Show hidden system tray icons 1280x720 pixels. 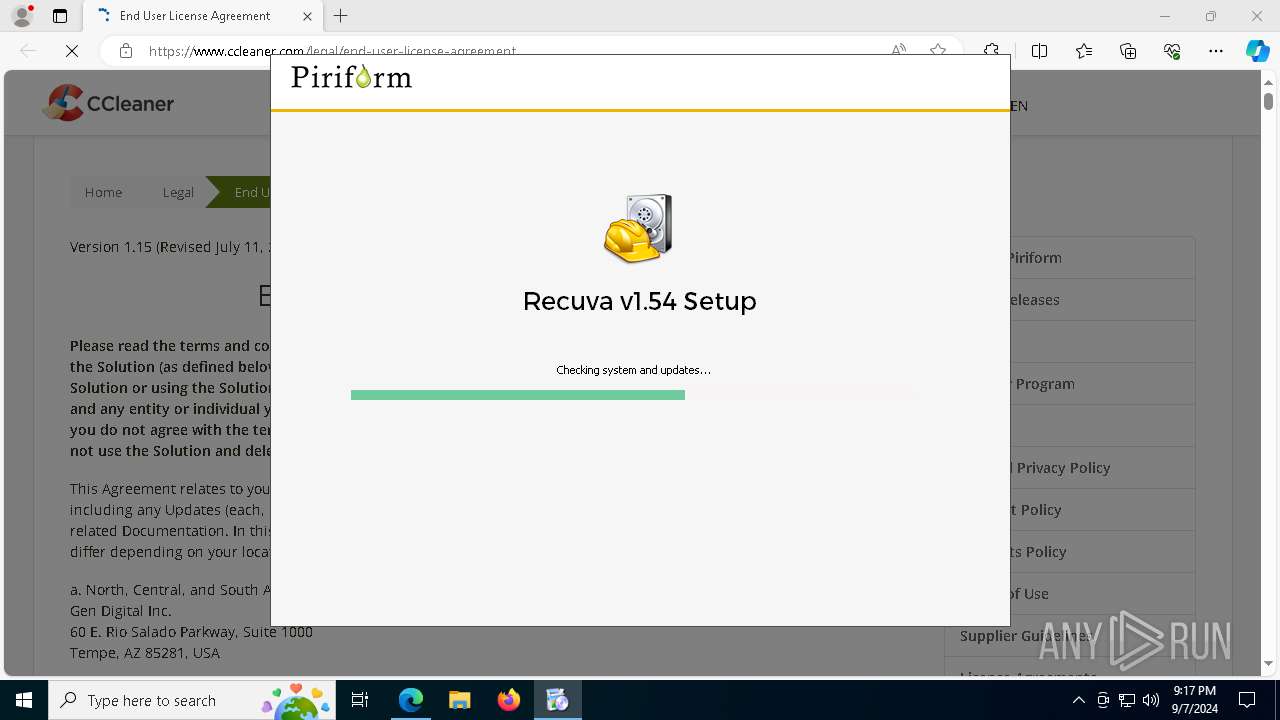click(x=1078, y=700)
